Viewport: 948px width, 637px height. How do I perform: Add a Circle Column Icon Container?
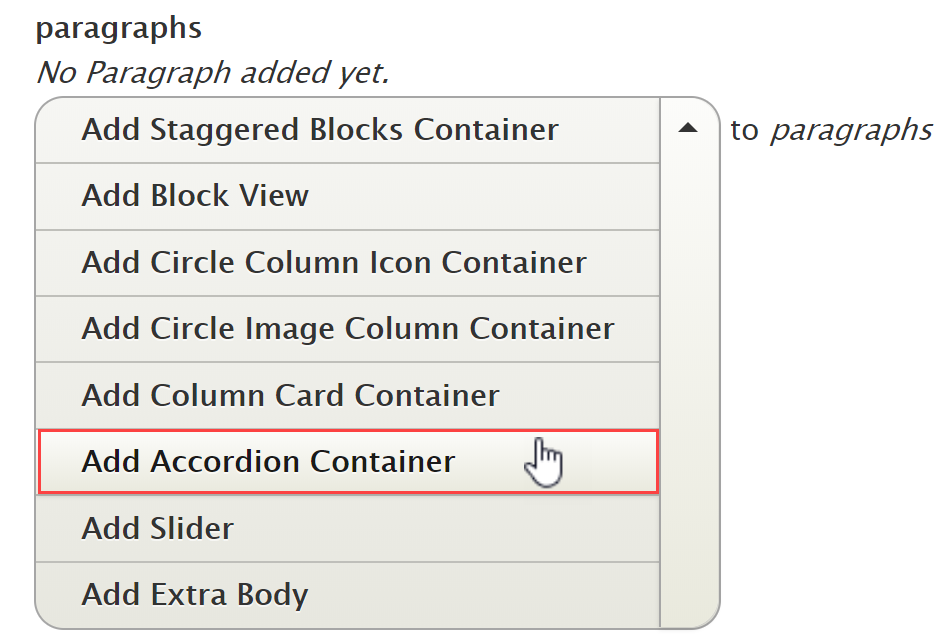[x=334, y=262]
